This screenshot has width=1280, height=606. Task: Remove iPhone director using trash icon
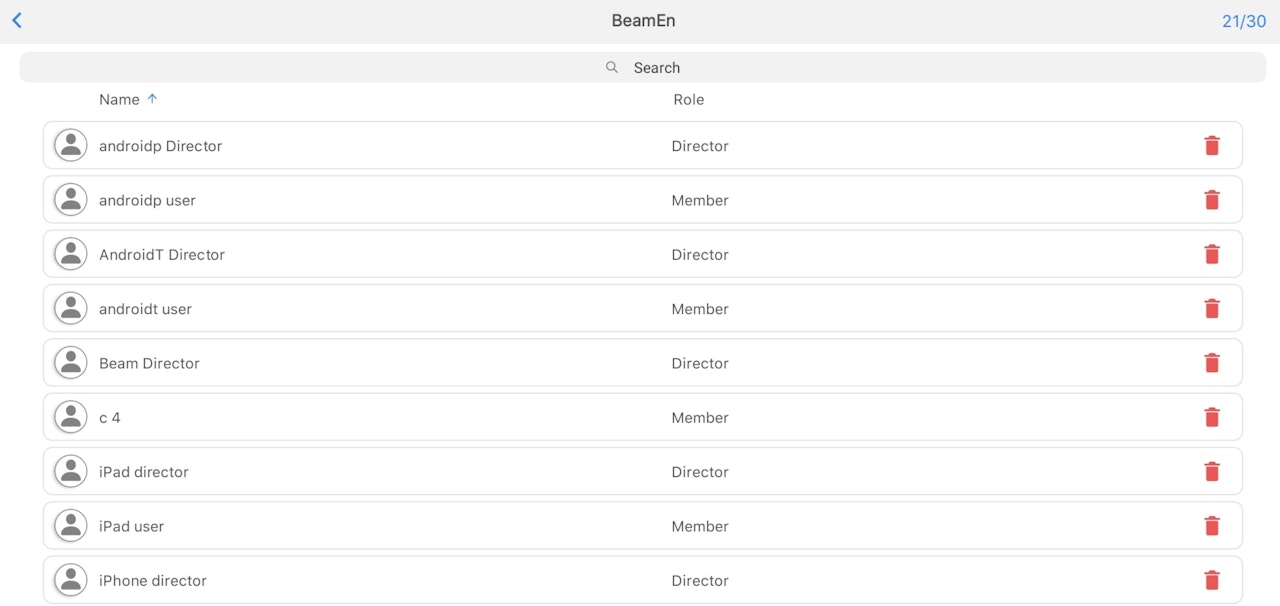pos(1212,580)
